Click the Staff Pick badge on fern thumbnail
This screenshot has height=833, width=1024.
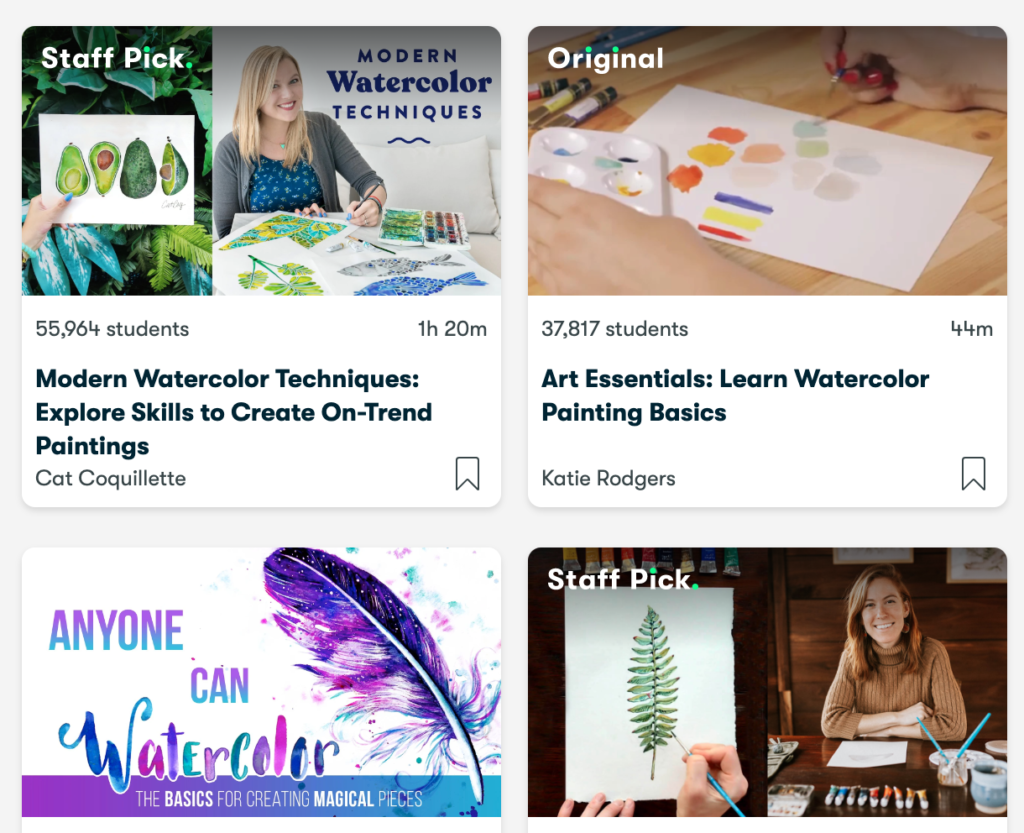pos(623,579)
